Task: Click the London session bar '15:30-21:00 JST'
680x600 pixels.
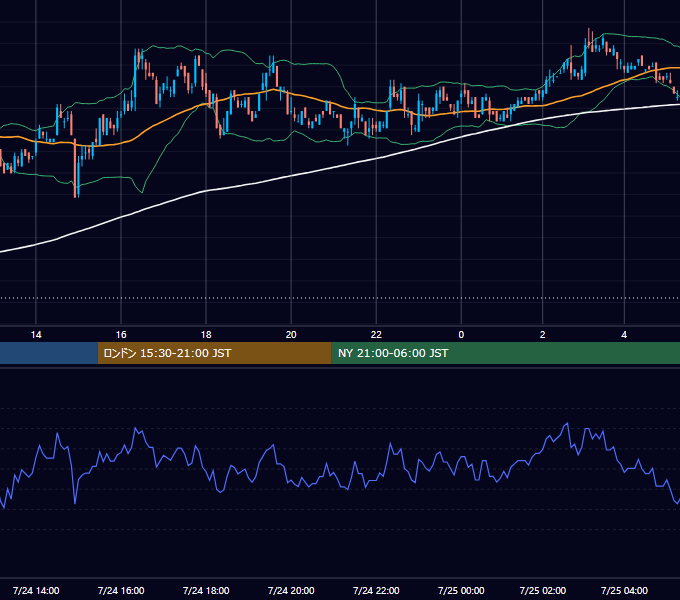Action: pyautogui.click(x=215, y=353)
